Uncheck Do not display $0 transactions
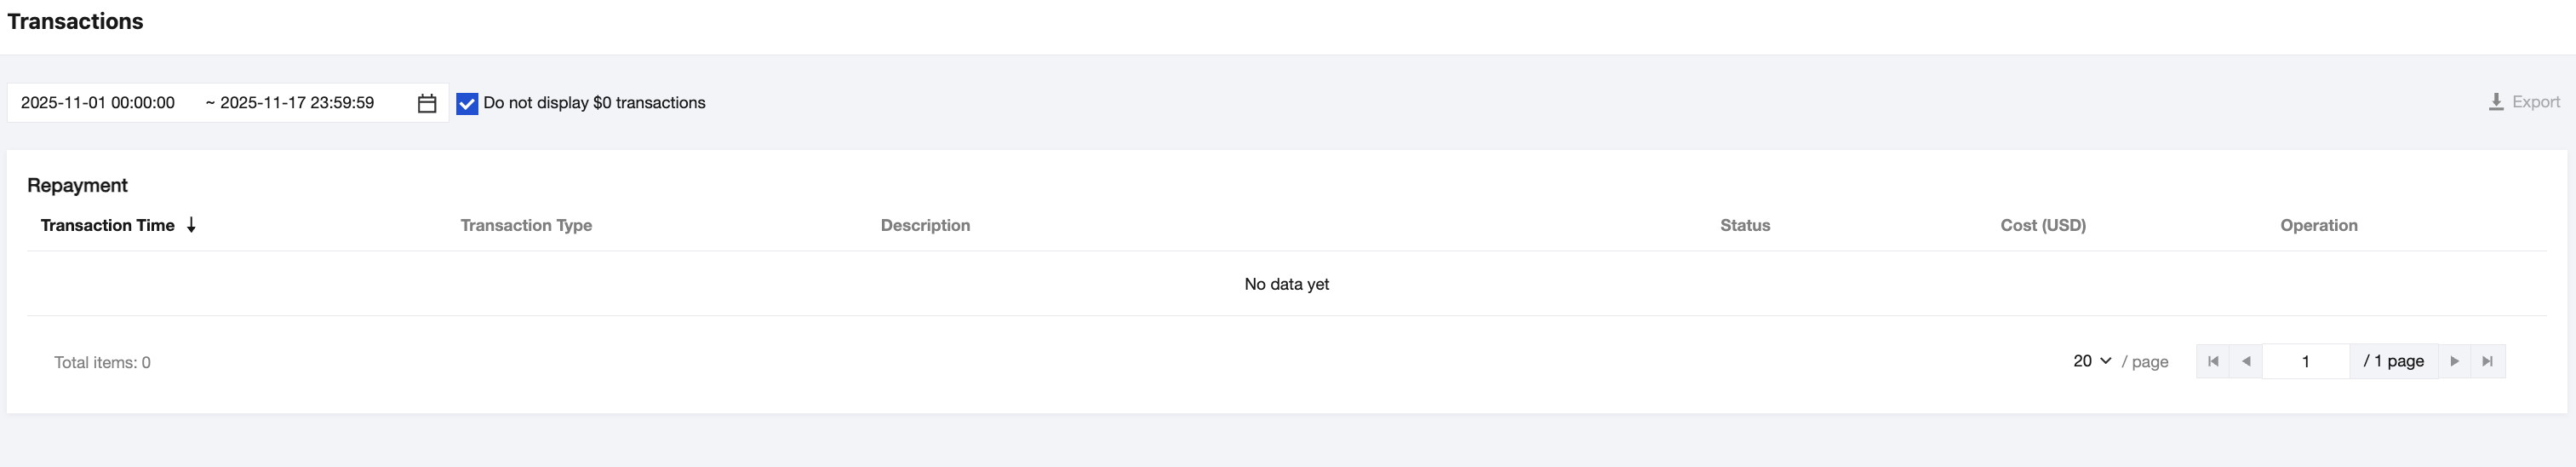The height and width of the screenshot is (467, 2576). pos(467,103)
